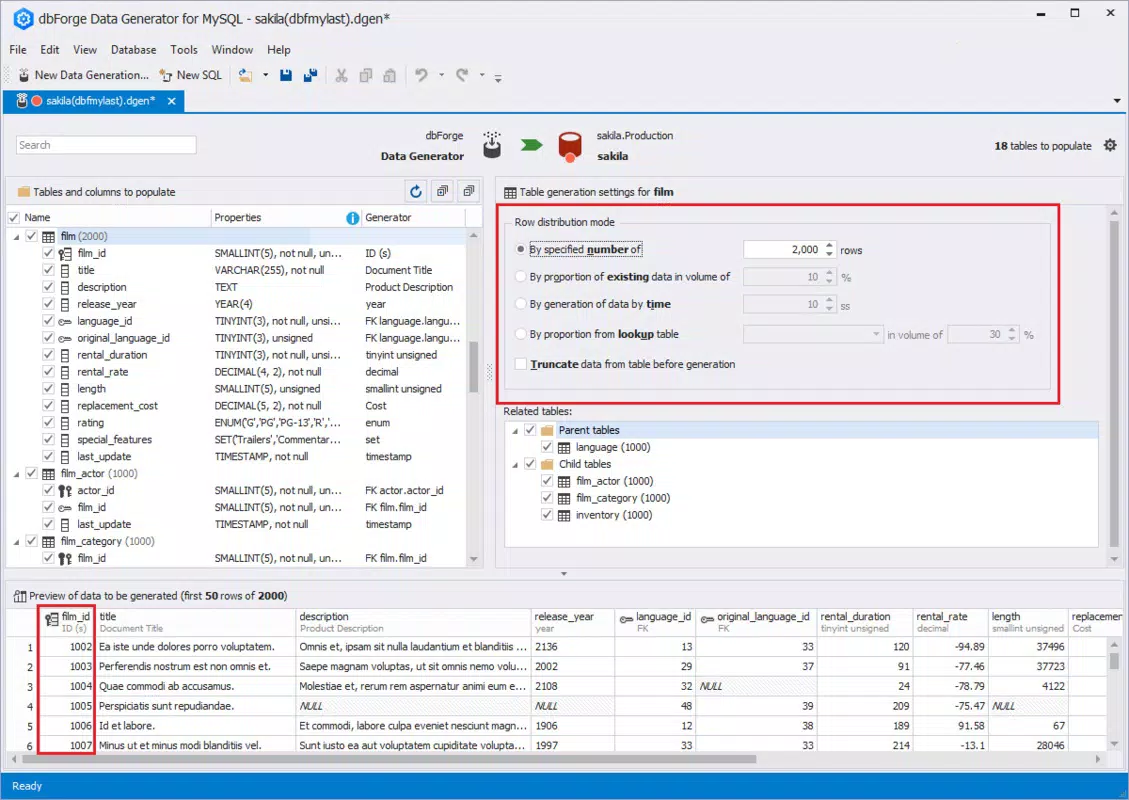Image resolution: width=1129 pixels, height=800 pixels.
Task: Click the Generator column header
Action: point(413,217)
